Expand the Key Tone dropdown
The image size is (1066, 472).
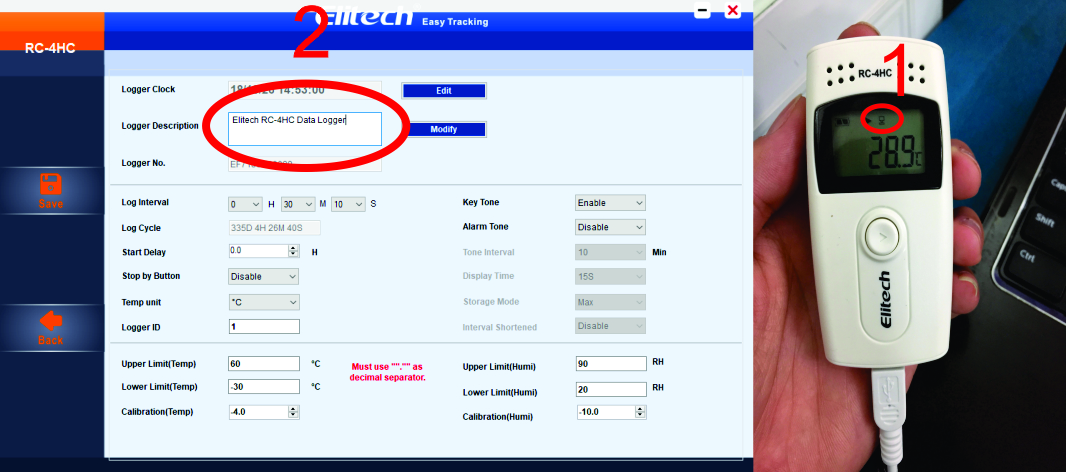(x=610, y=203)
